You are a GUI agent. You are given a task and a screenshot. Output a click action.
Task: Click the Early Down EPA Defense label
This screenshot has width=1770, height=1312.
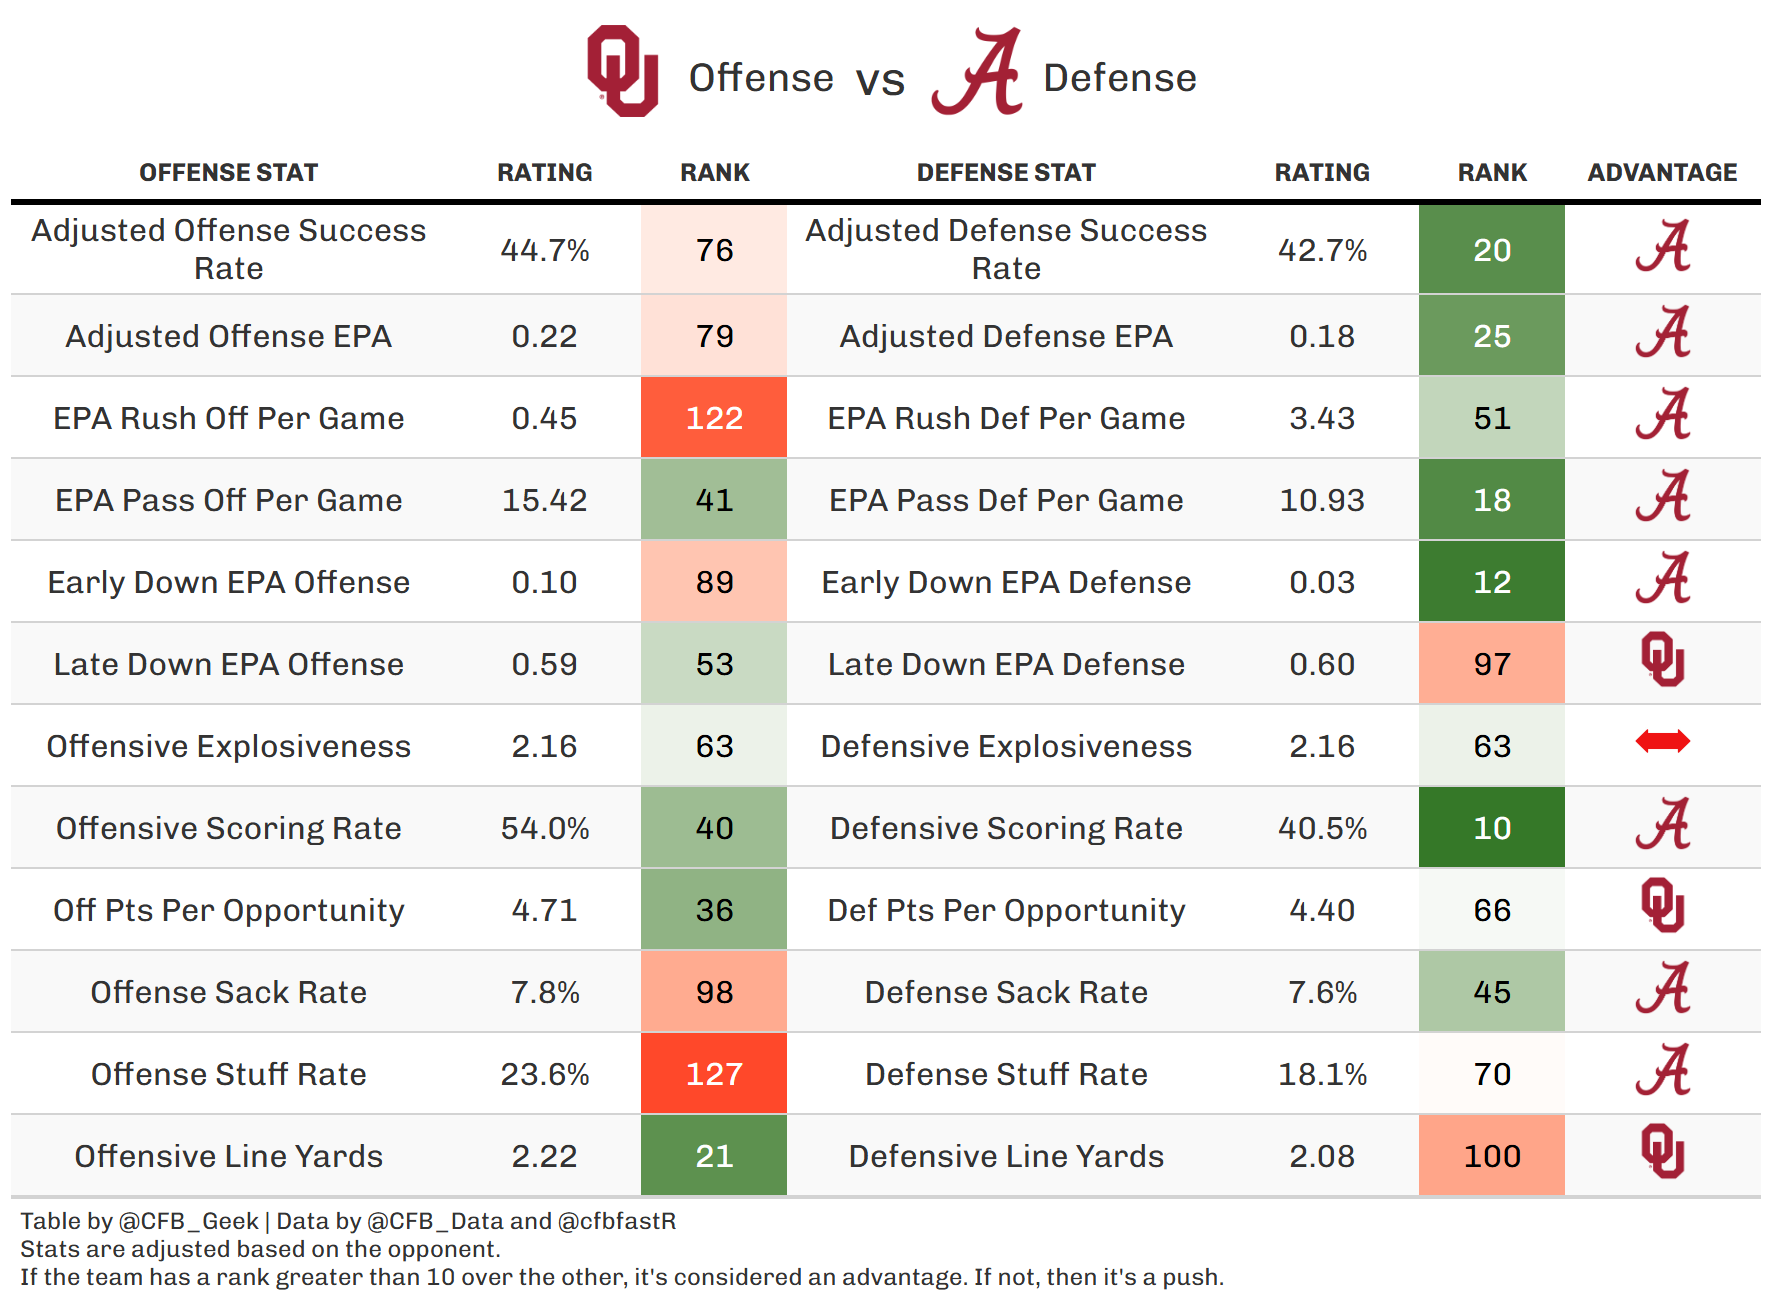tap(1006, 582)
